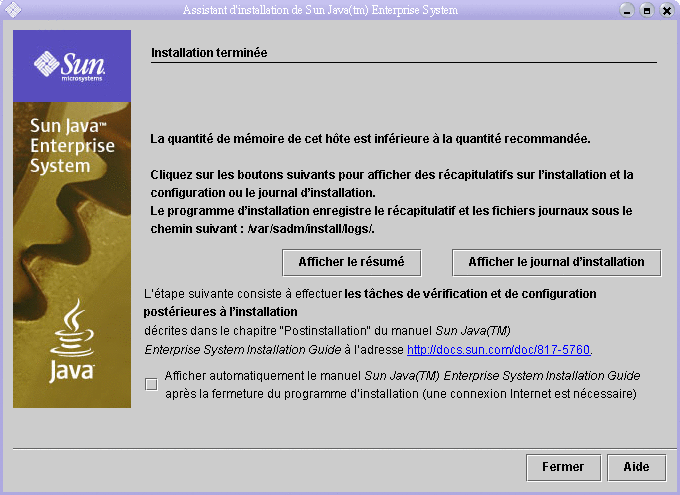Close the window using title bar X
Image resolution: width=680 pixels, height=495 pixels.
click(x=667, y=10)
